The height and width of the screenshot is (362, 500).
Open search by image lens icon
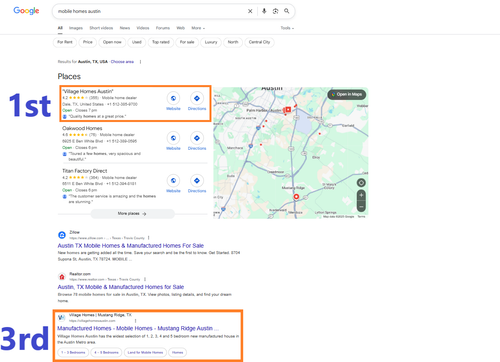click(x=275, y=11)
